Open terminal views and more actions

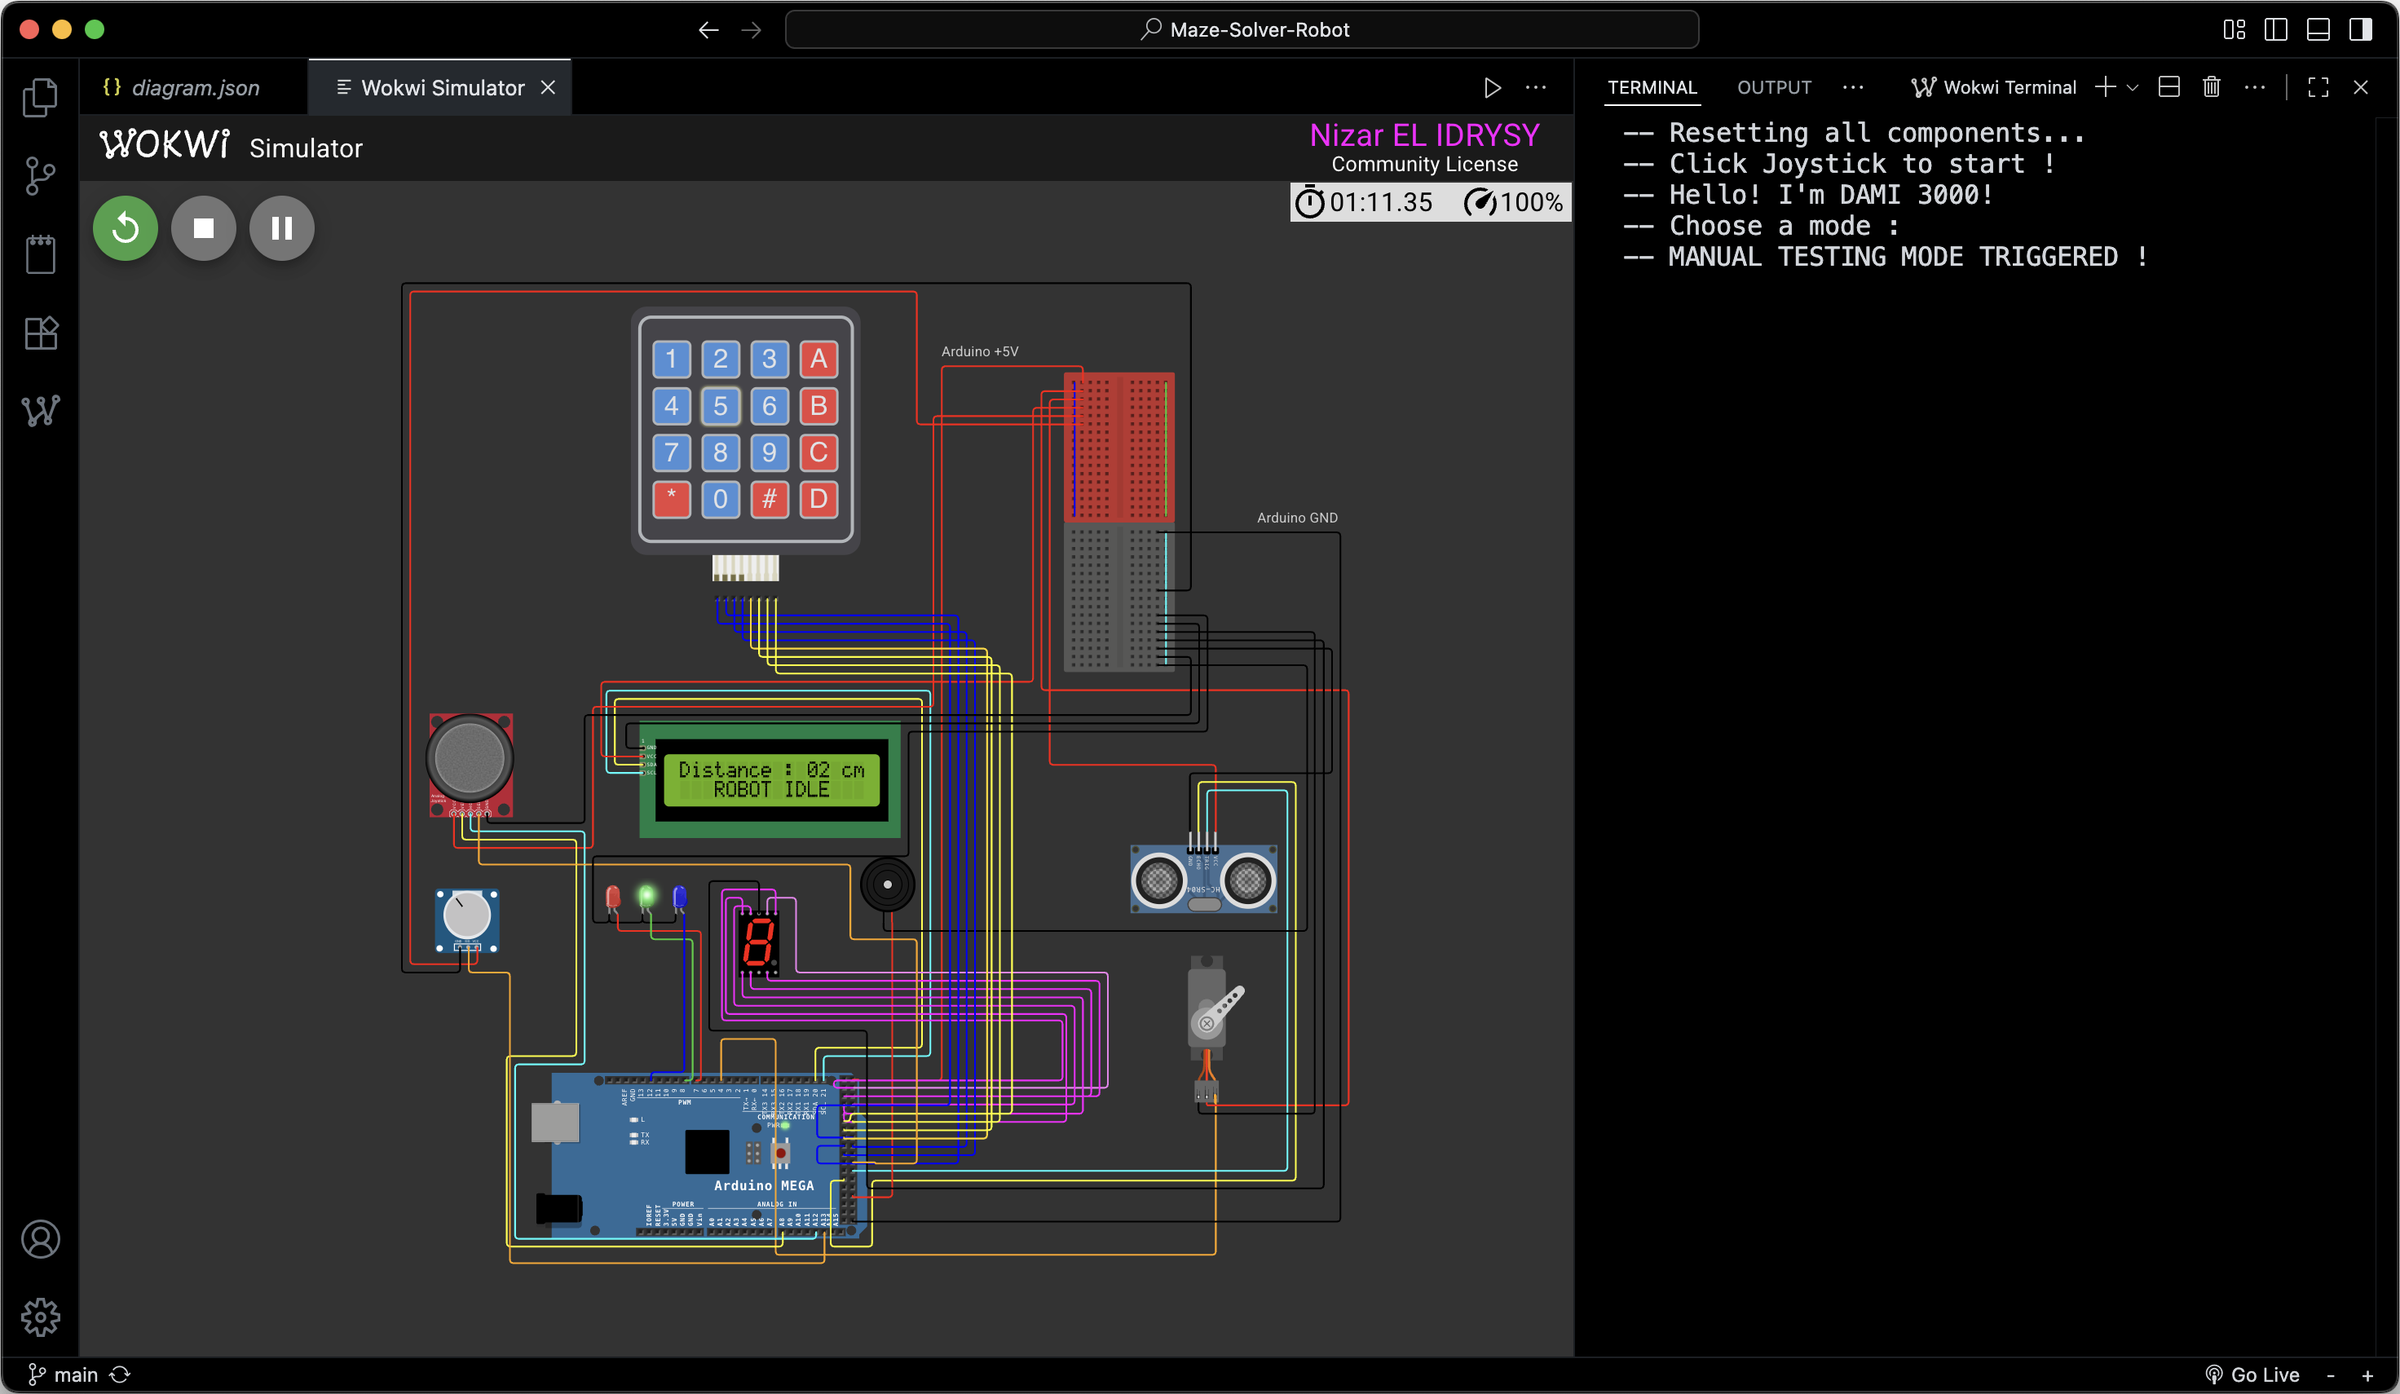[x=2255, y=88]
